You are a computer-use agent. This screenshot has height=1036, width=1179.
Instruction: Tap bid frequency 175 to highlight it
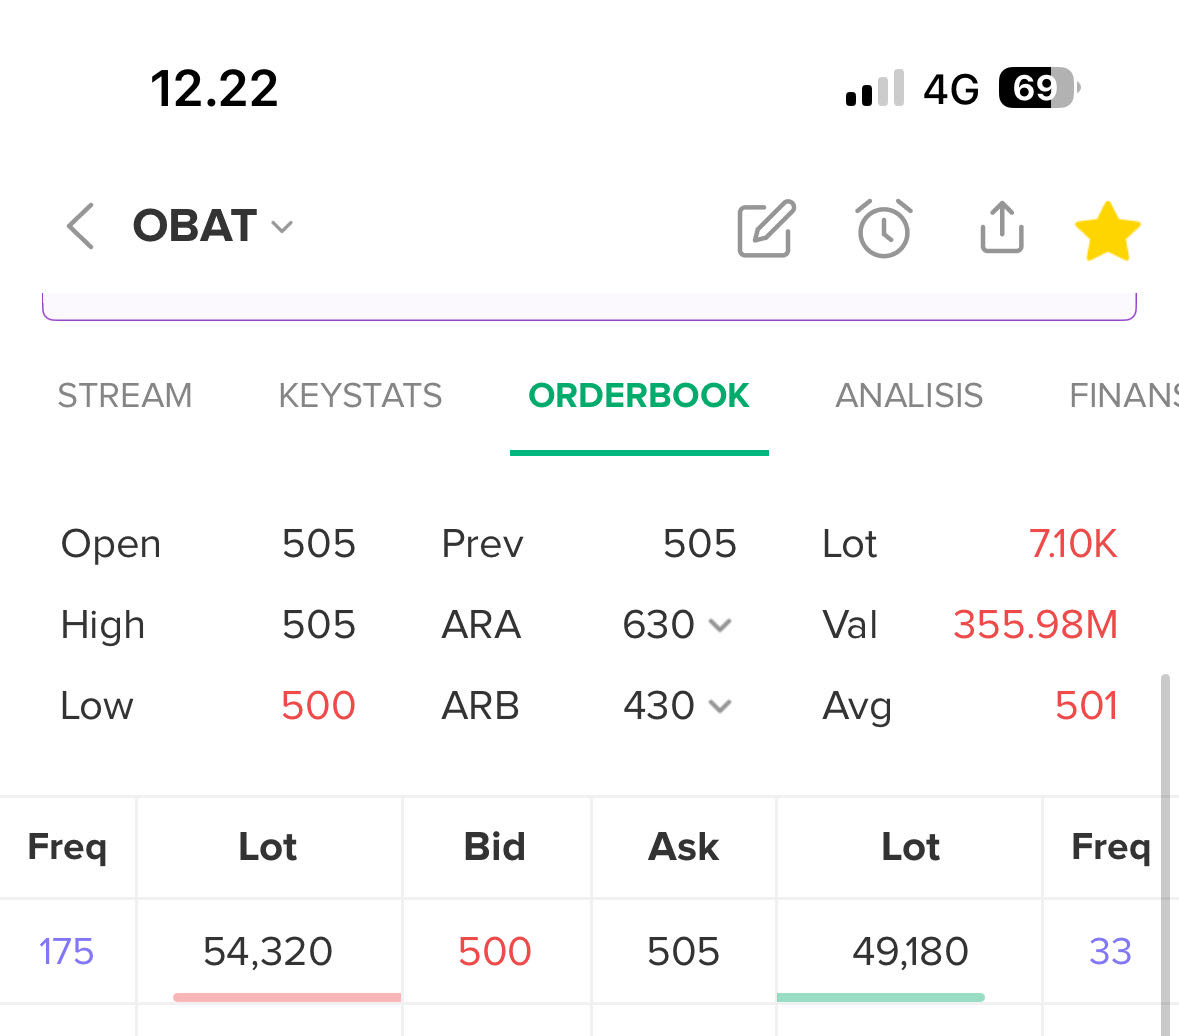click(x=66, y=951)
